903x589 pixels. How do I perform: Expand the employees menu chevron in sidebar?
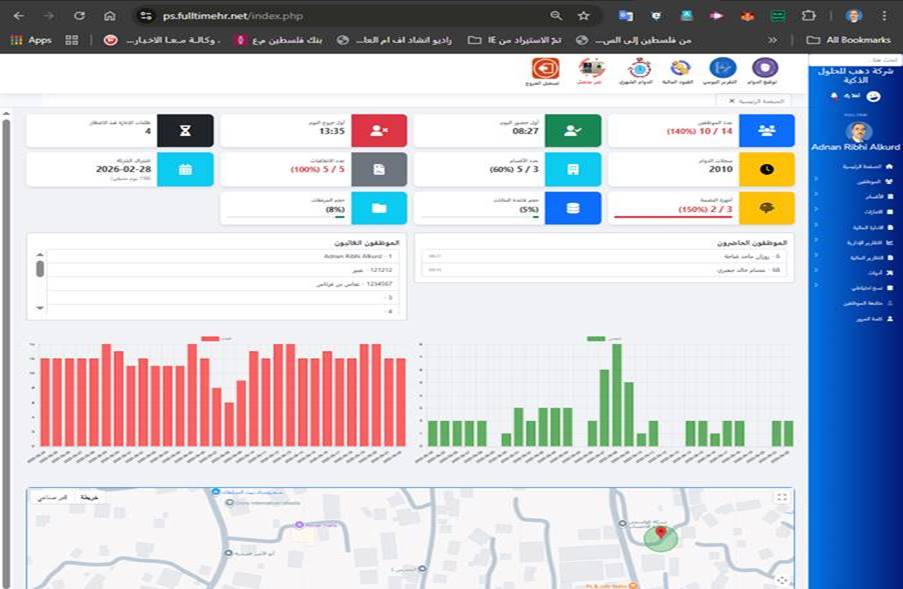[x=817, y=182]
